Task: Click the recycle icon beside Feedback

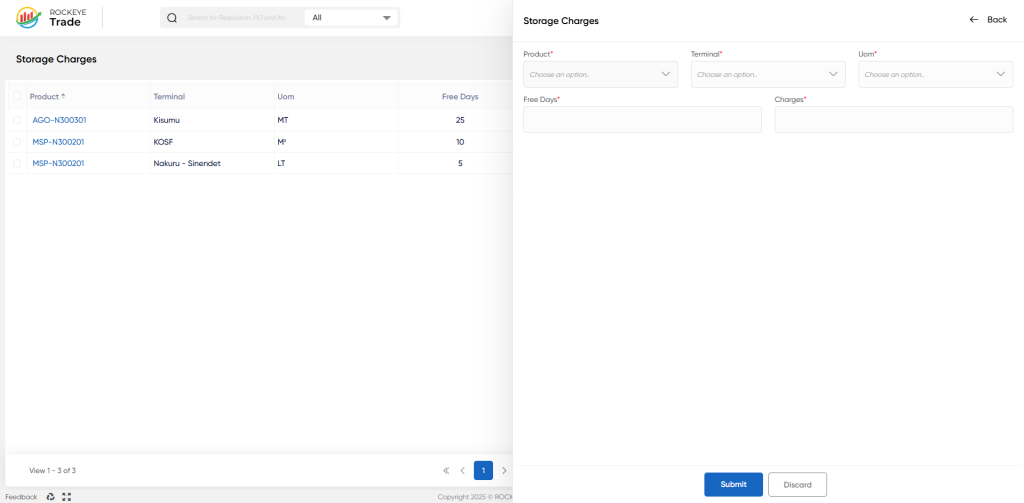Action: pos(51,496)
